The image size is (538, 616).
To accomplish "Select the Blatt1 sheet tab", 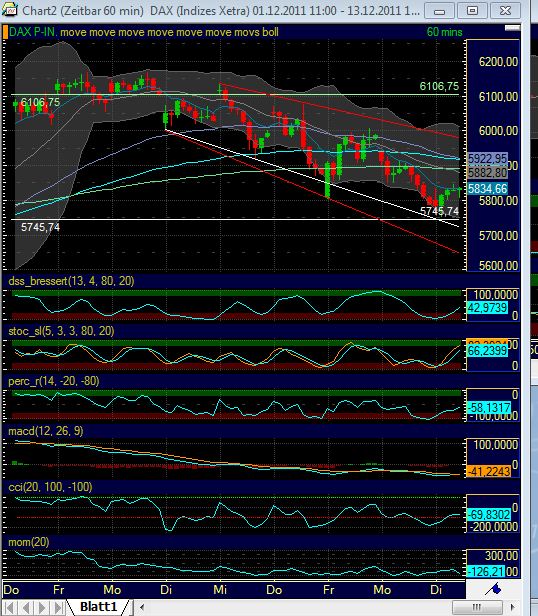I will 99,607.
